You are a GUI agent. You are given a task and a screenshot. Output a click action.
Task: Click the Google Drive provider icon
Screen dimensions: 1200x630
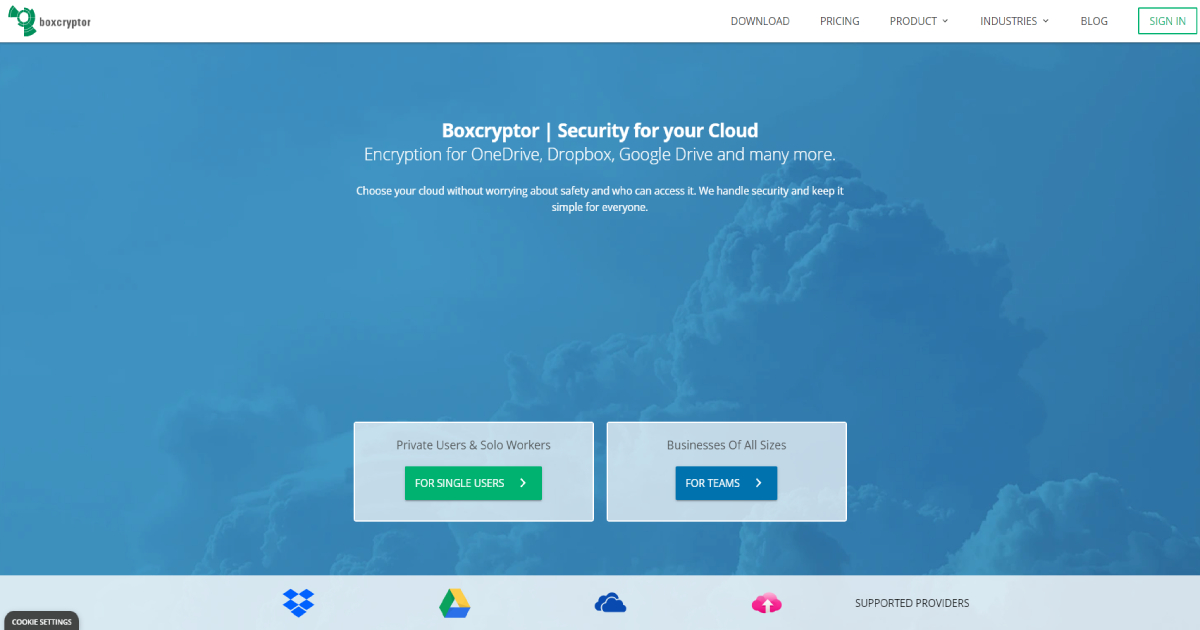click(454, 603)
